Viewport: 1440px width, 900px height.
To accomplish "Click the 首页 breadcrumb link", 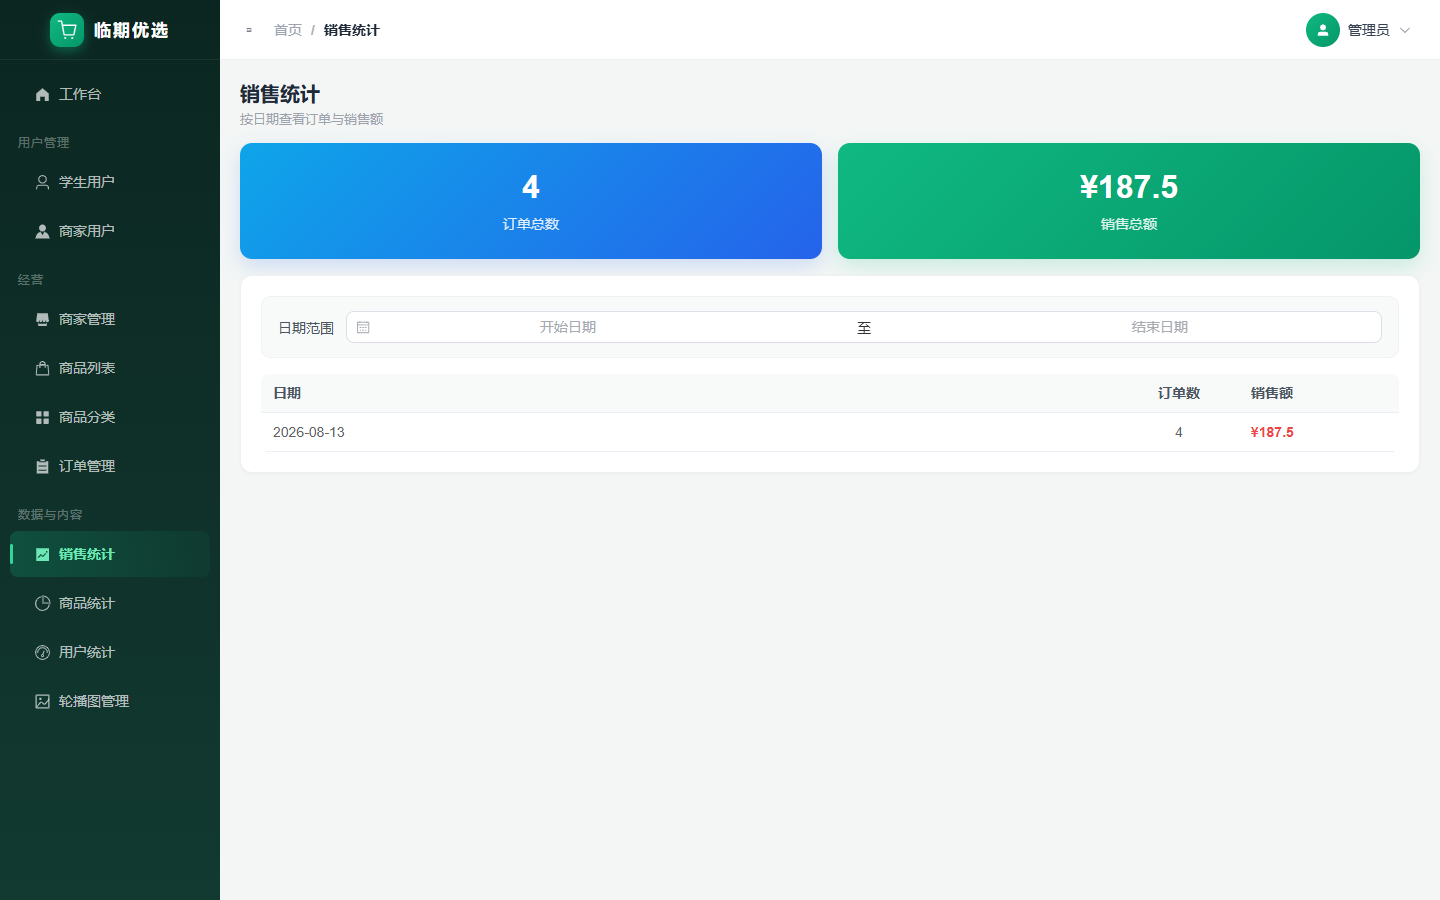I will [288, 30].
